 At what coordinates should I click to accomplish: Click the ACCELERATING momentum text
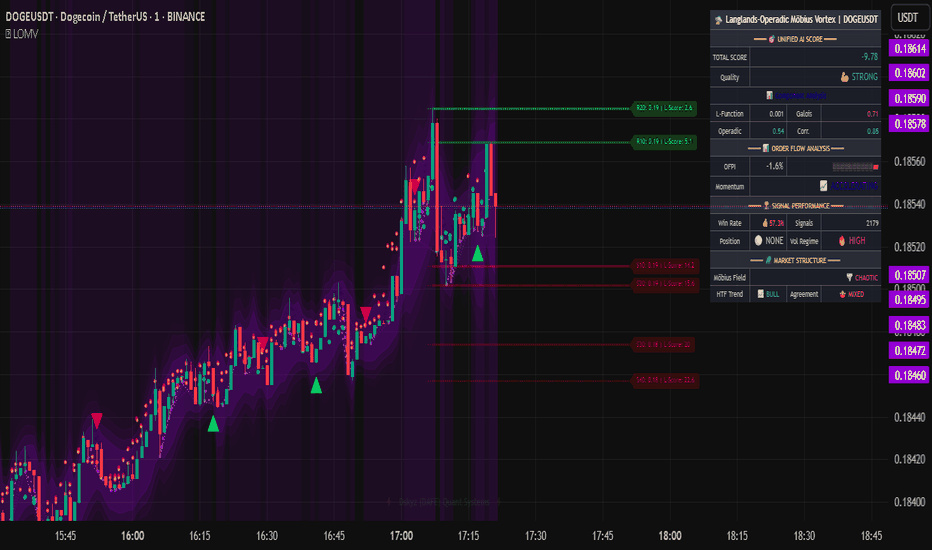854,186
